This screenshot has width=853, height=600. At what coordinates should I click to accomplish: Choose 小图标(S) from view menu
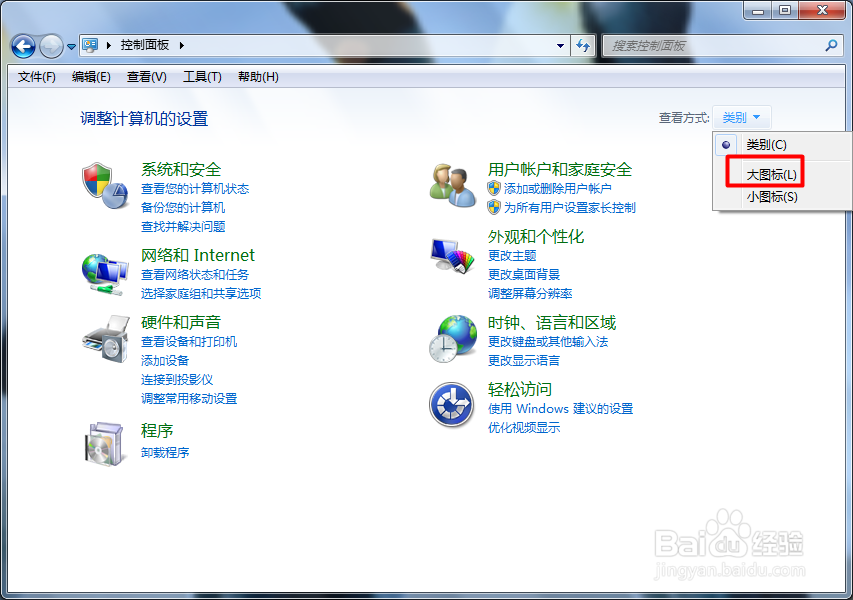pos(772,197)
